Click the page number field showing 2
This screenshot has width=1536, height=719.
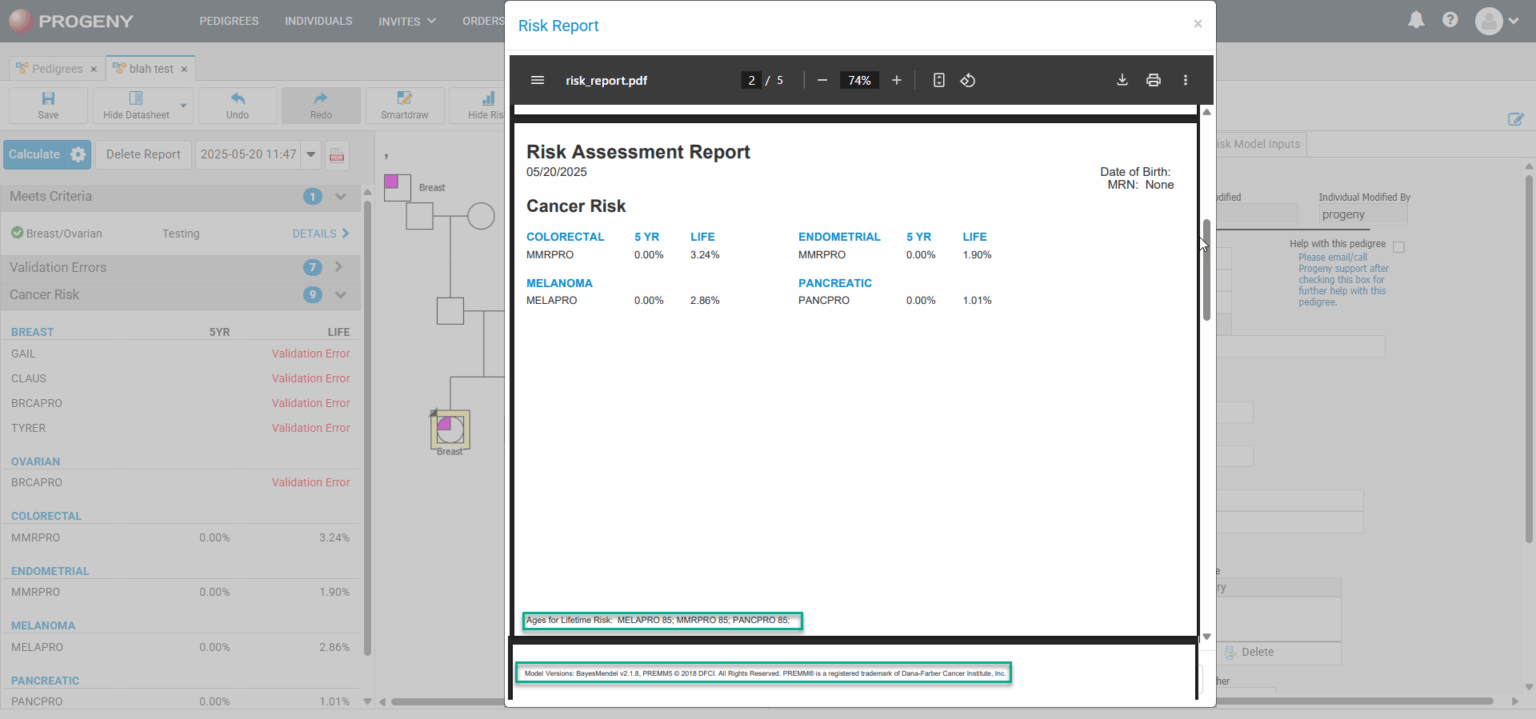[x=751, y=80]
